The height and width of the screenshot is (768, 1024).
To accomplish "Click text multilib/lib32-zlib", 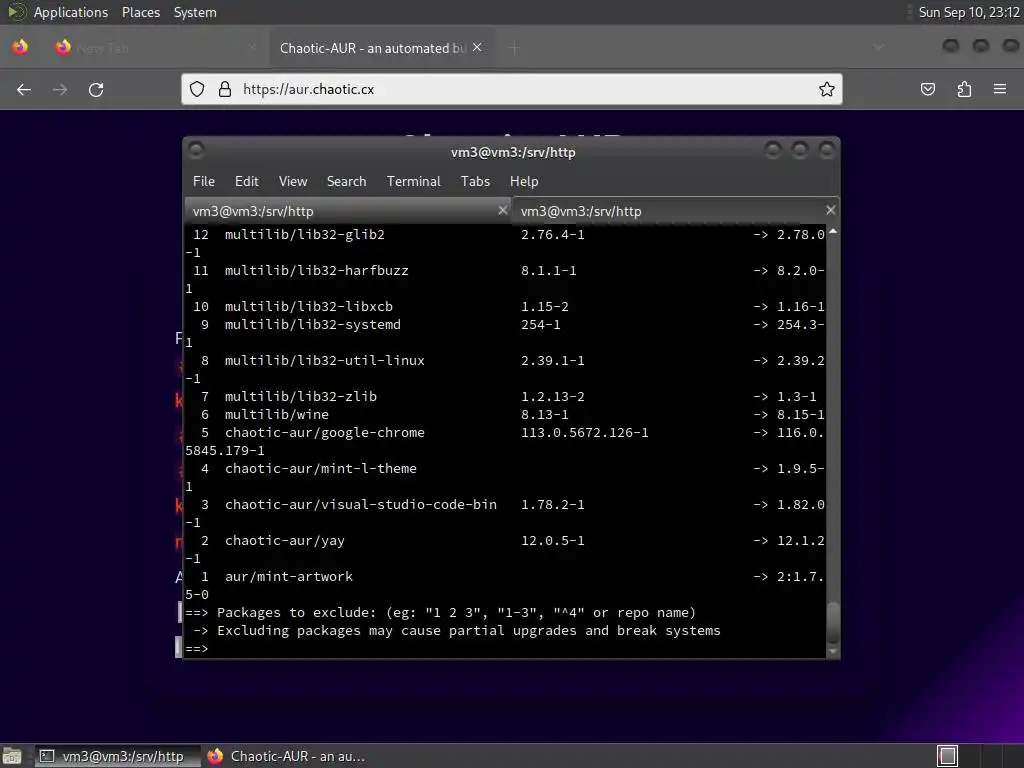I will tap(300, 396).
